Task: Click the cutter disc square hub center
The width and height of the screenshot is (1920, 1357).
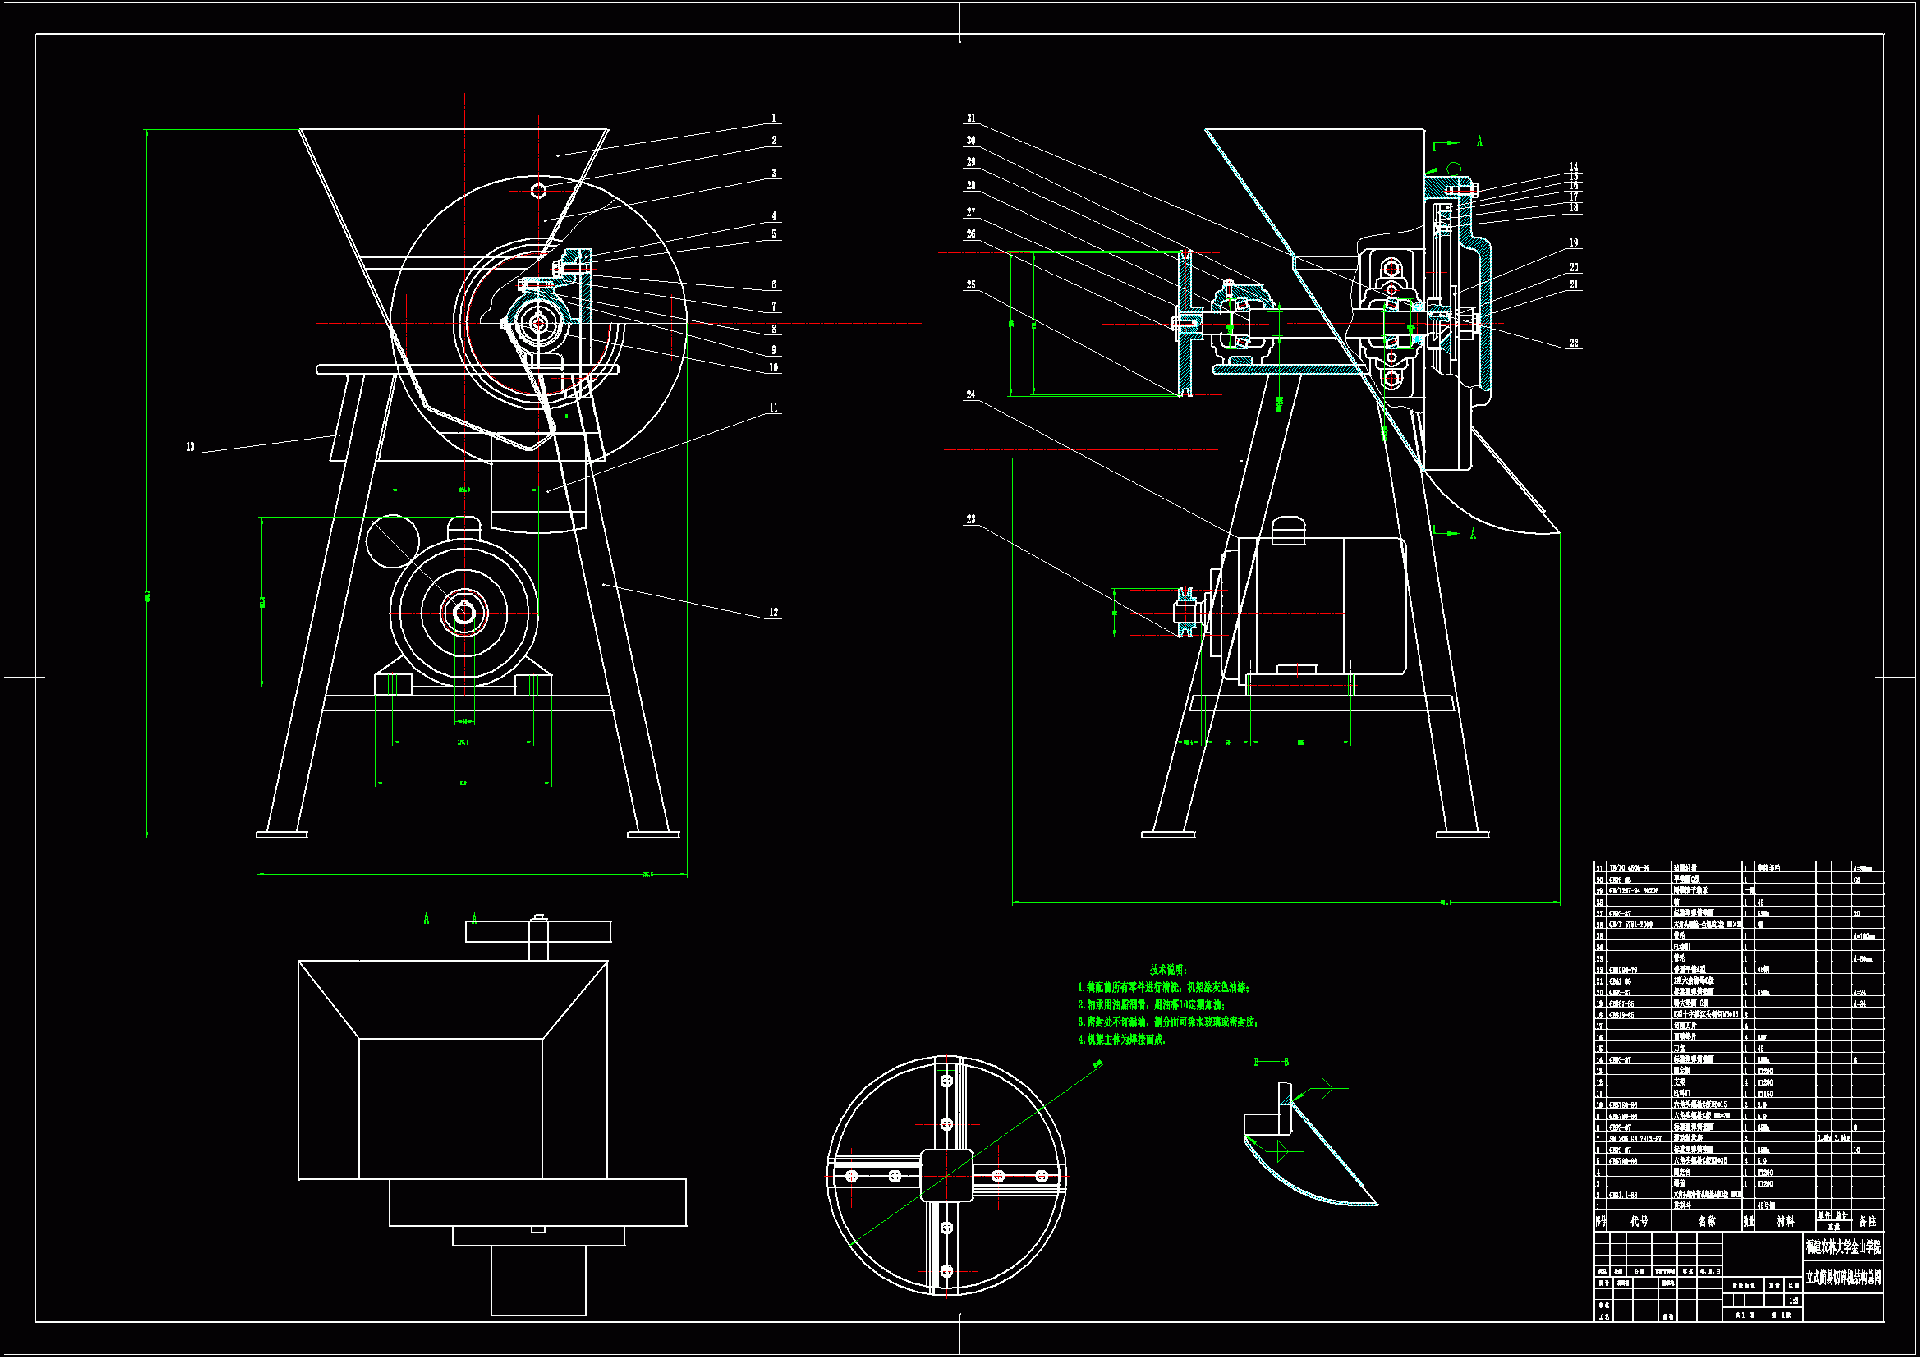Action: [x=946, y=1176]
